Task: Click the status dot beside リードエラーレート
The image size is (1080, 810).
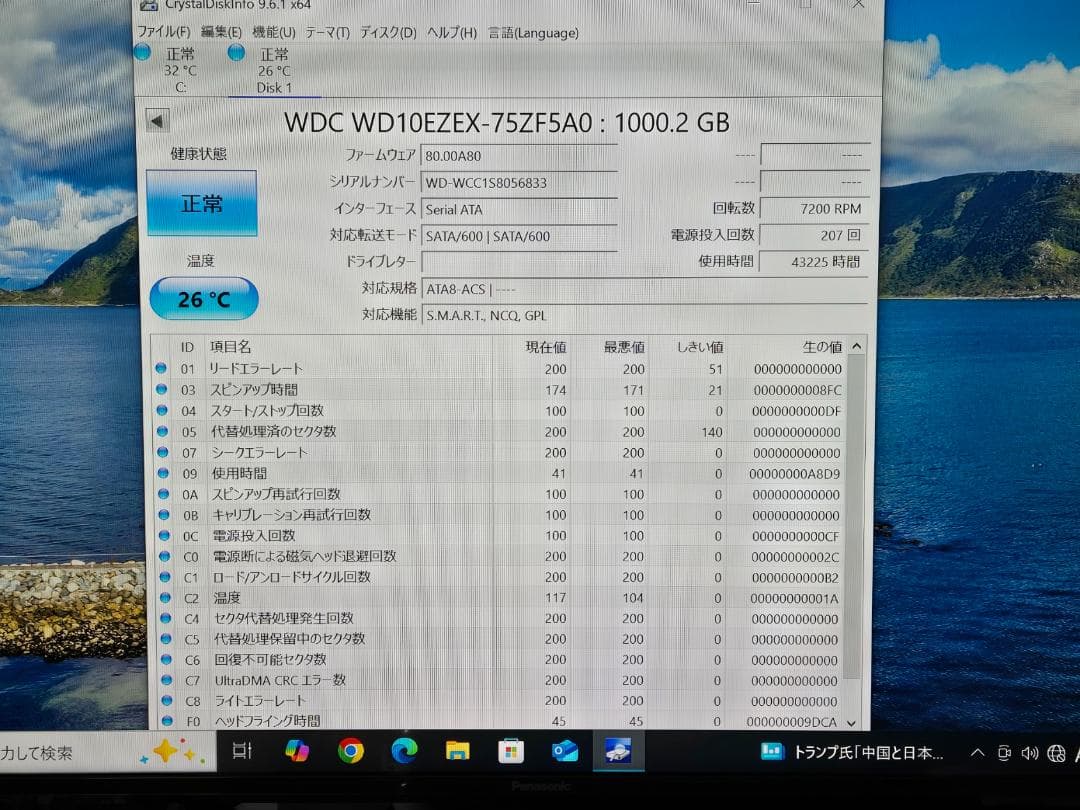Action: [162, 368]
